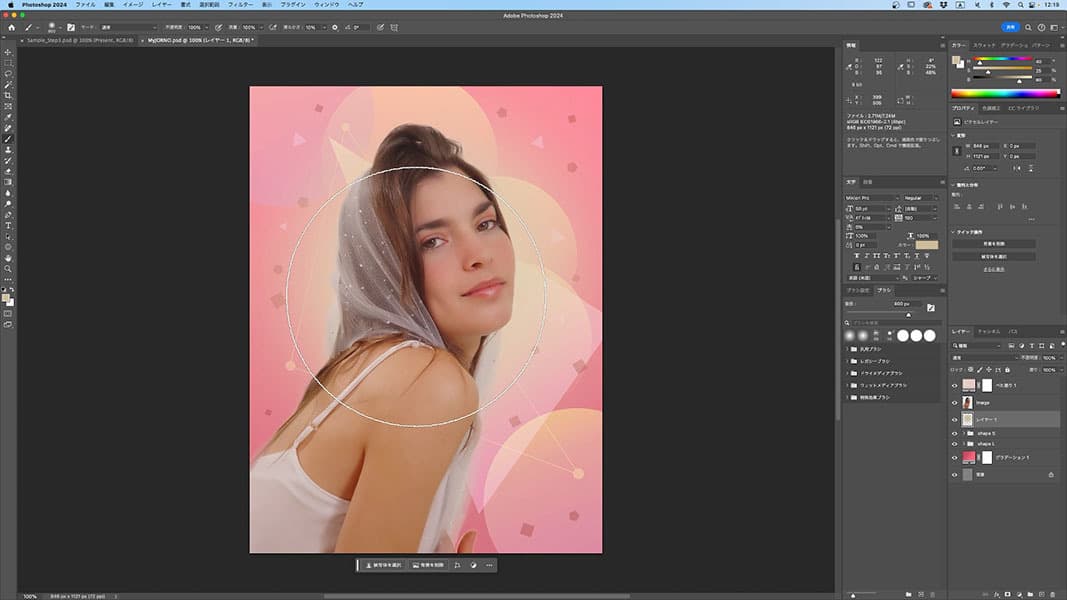Hide the Image layer
1067x600 pixels.
pyautogui.click(x=954, y=402)
